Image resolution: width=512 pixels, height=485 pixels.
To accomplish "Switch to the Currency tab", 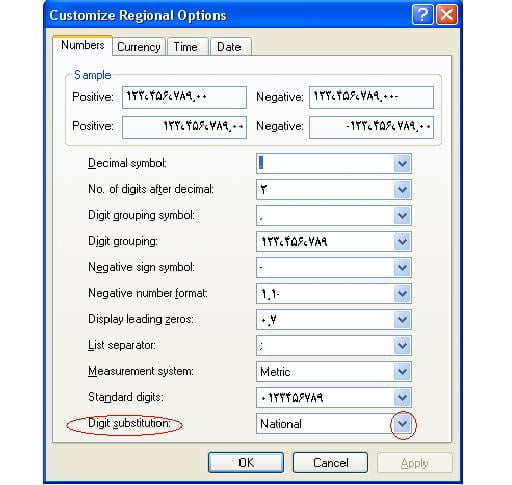I will [139, 47].
